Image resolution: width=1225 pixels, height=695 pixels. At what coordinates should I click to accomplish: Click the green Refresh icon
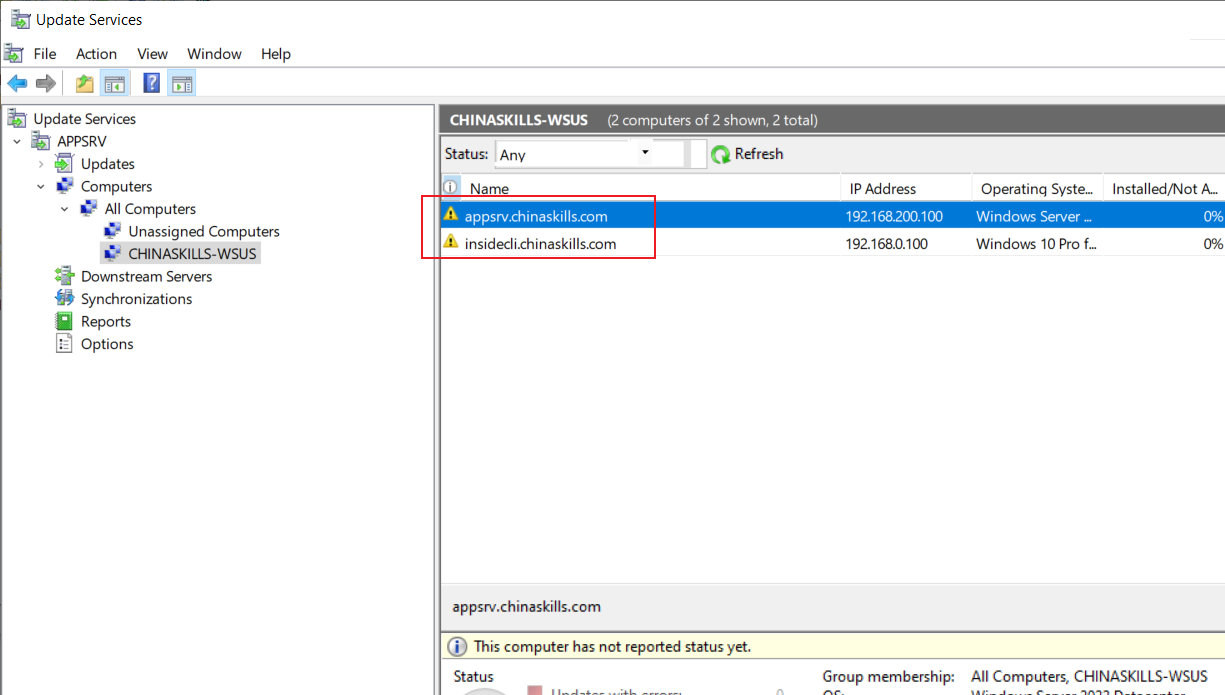point(721,154)
